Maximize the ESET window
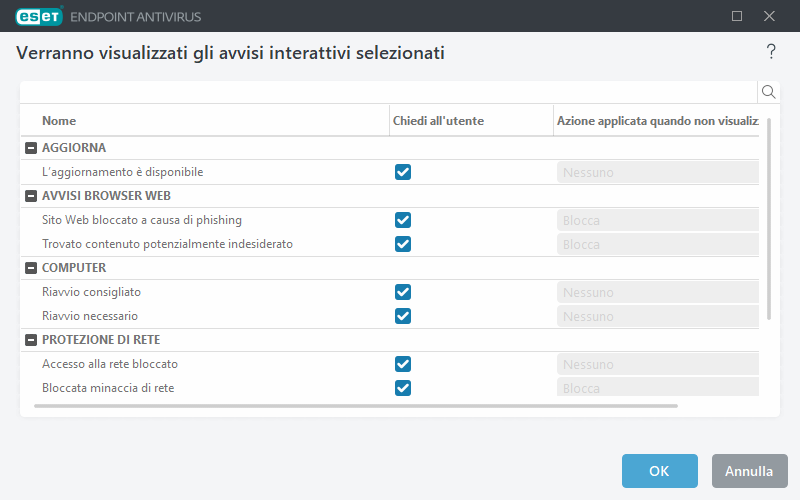This screenshot has height=500, width=800. (x=737, y=16)
